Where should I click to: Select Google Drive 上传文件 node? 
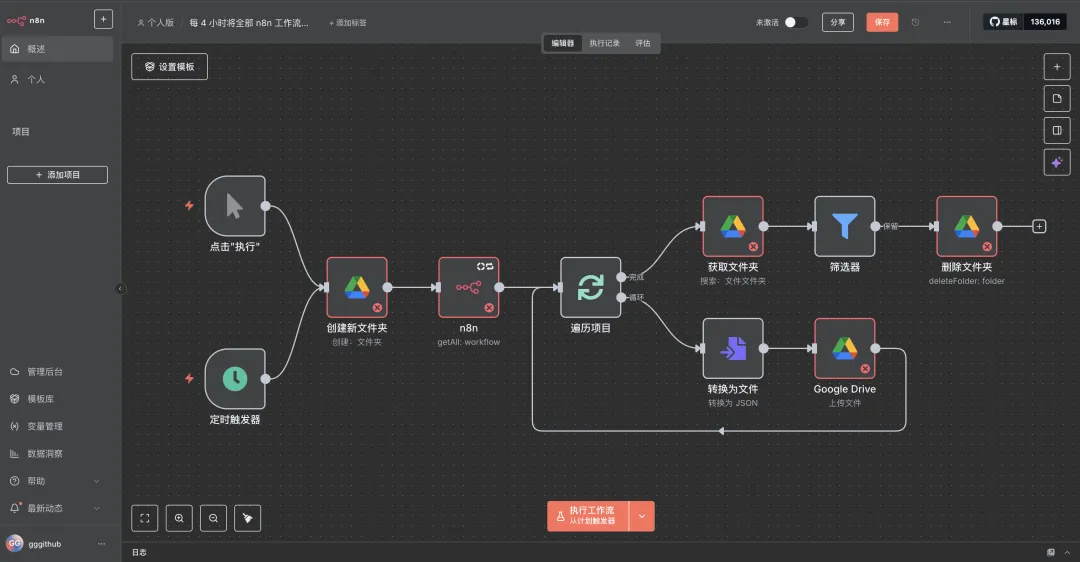844,348
